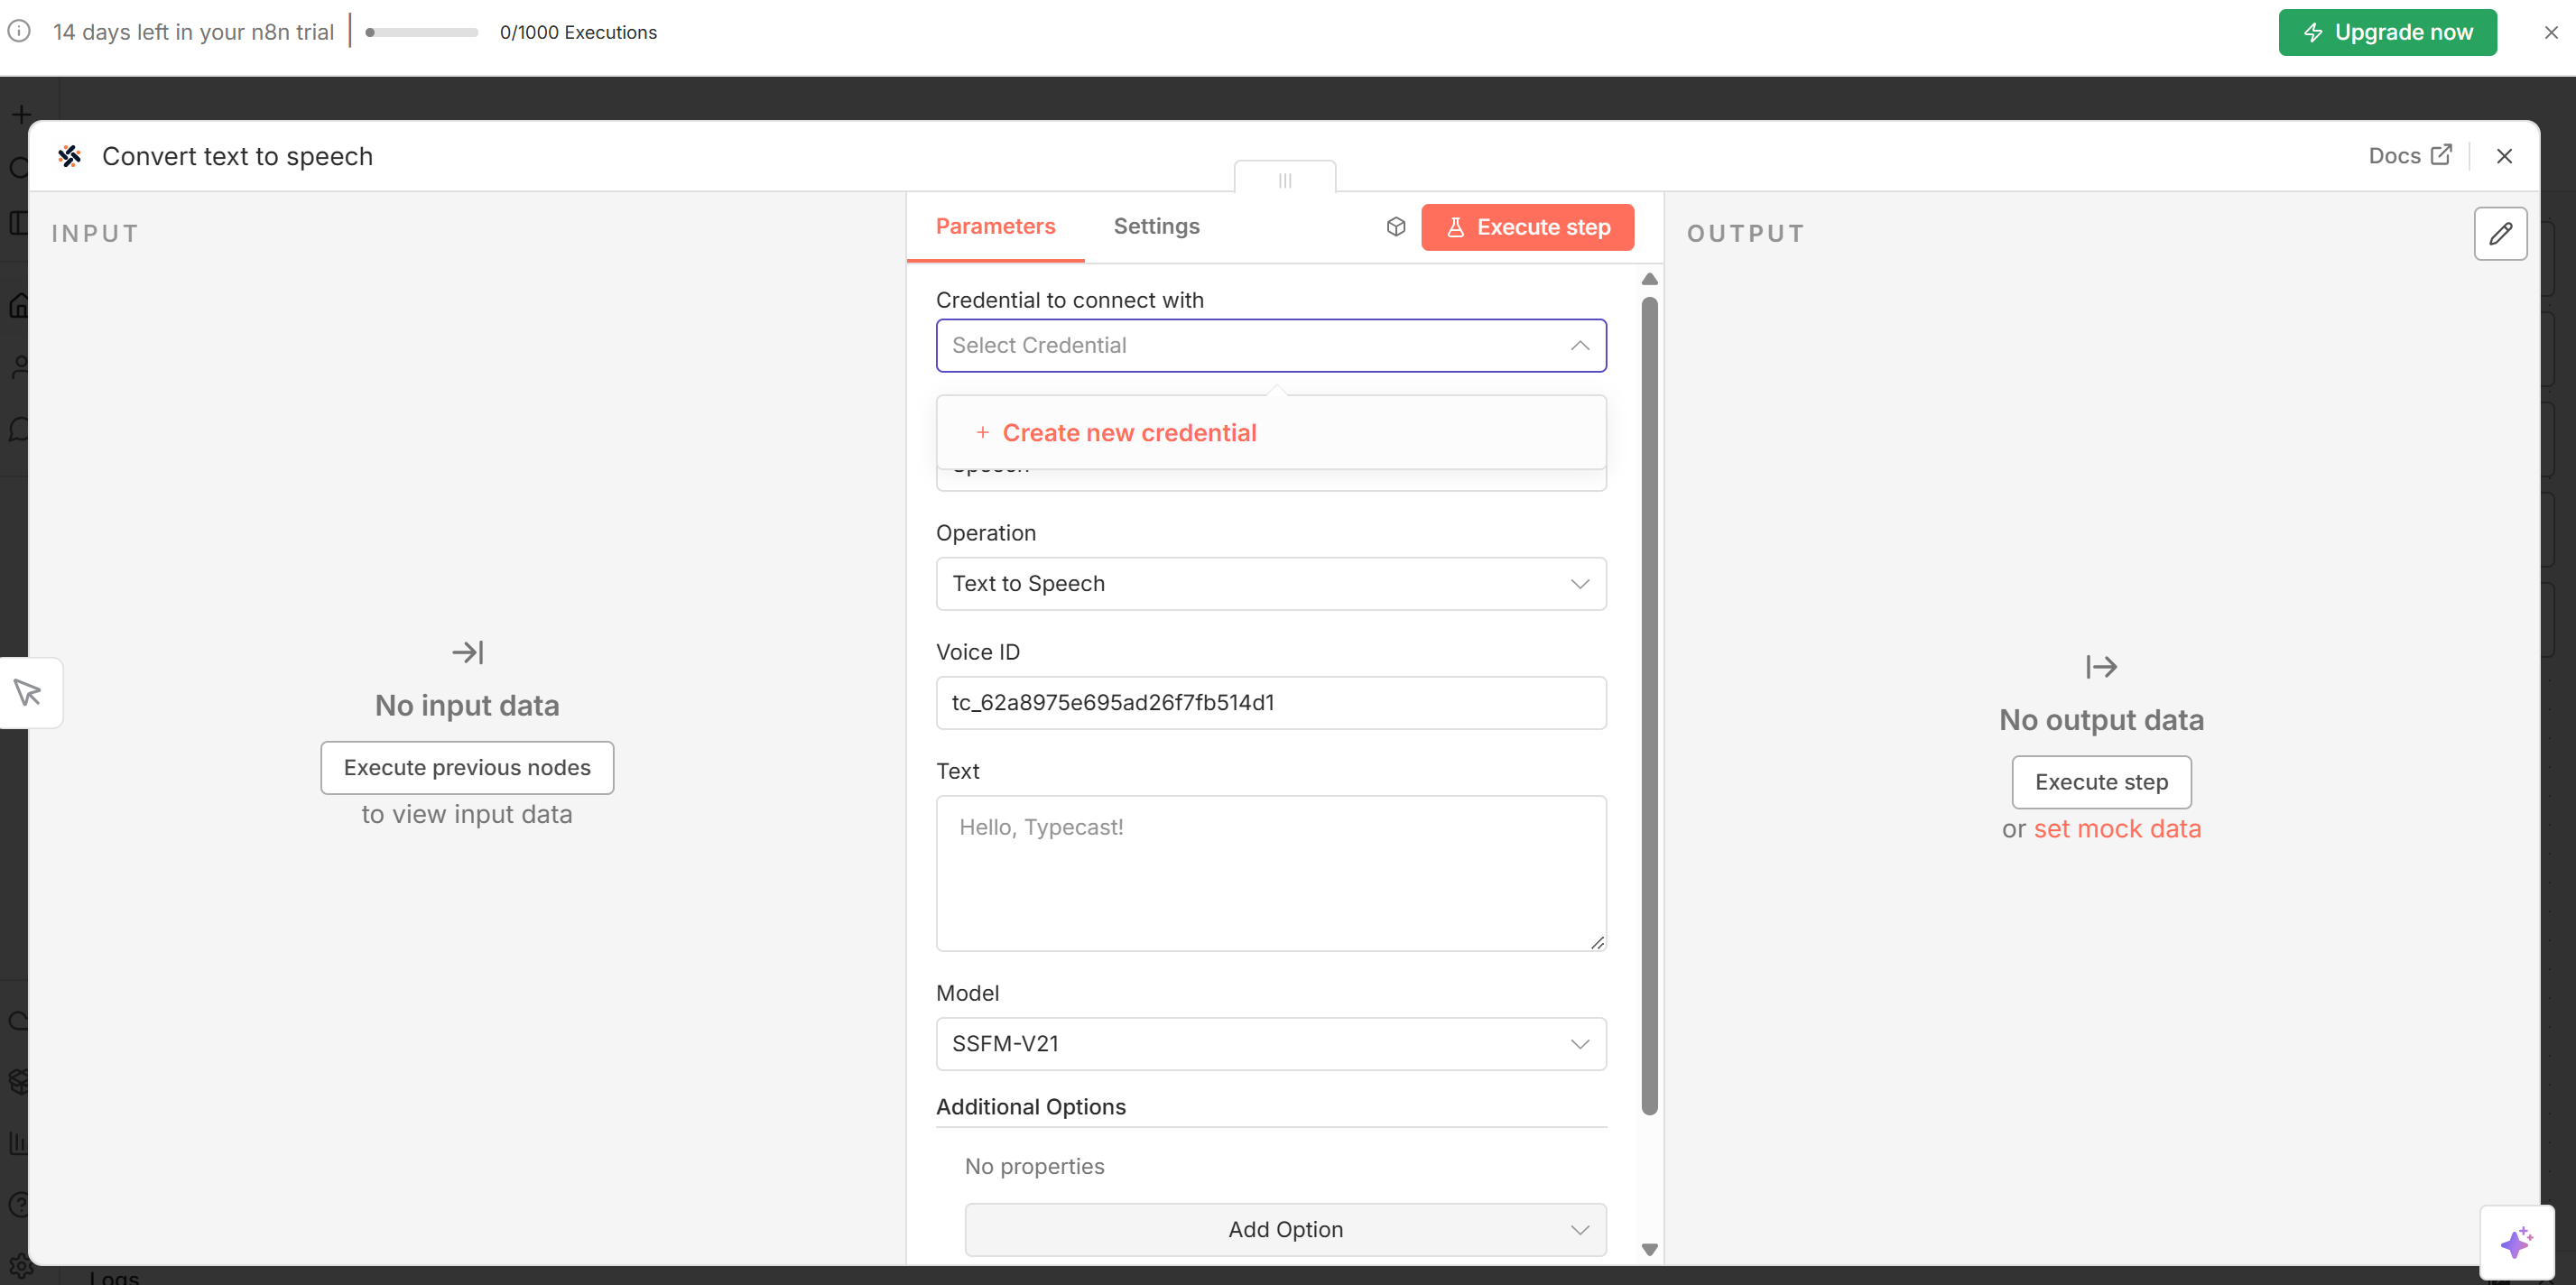Collapse the Select Credential dropdown chevron

pos(1580,345)
